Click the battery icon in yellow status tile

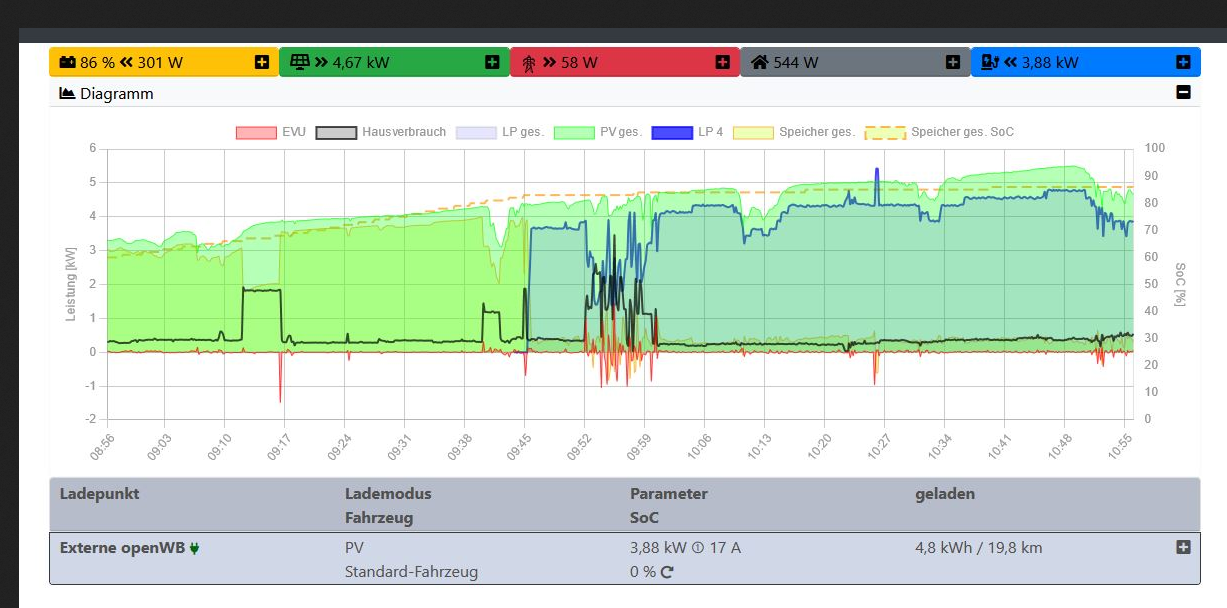pyautogui.click(x=67, y=62)
